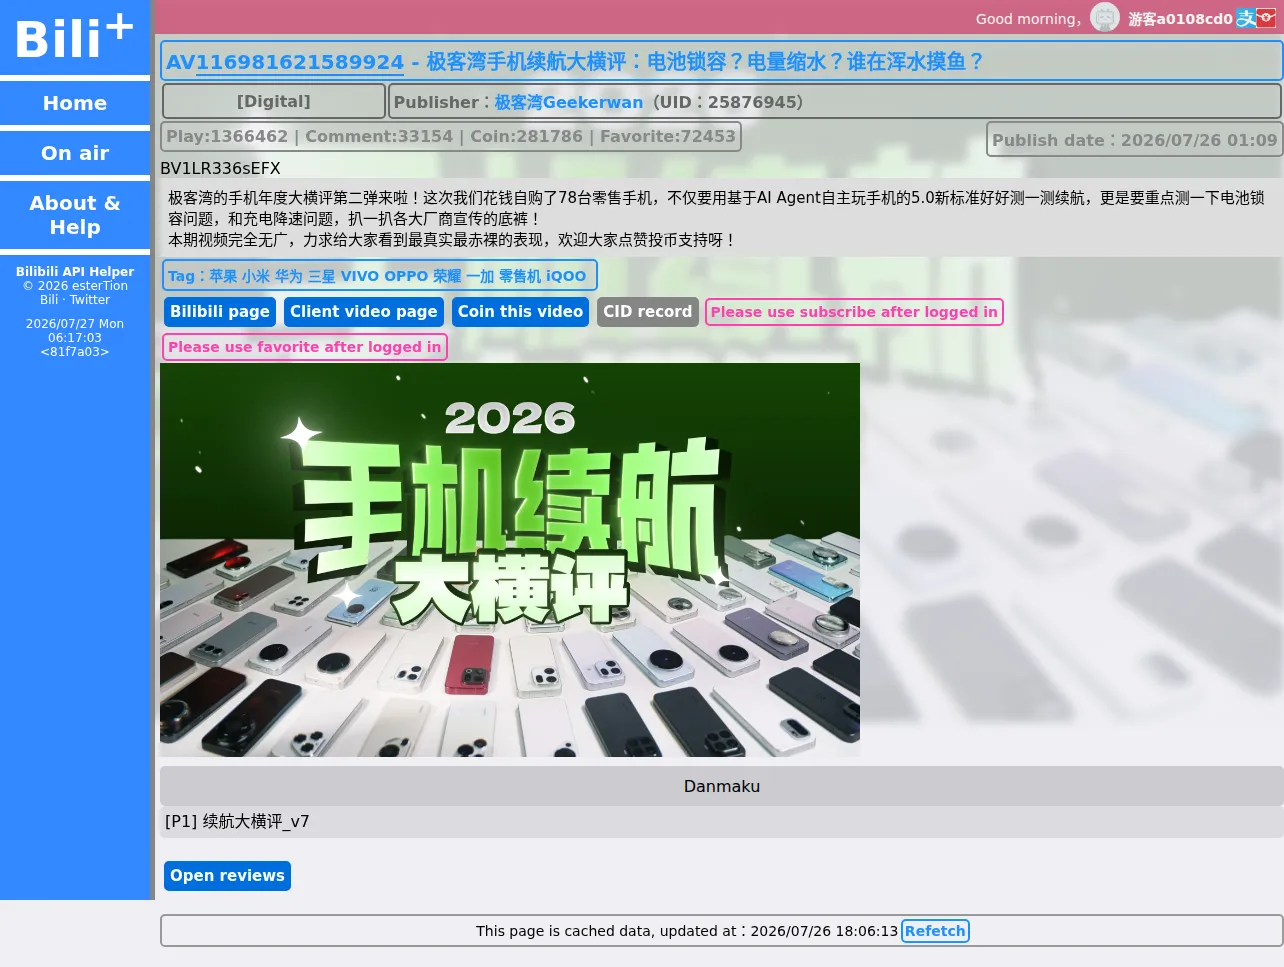Open publisher 极客湾Geekerwan's profile
The height and width of the screenshot is (967, 1284).
[569, 102]
